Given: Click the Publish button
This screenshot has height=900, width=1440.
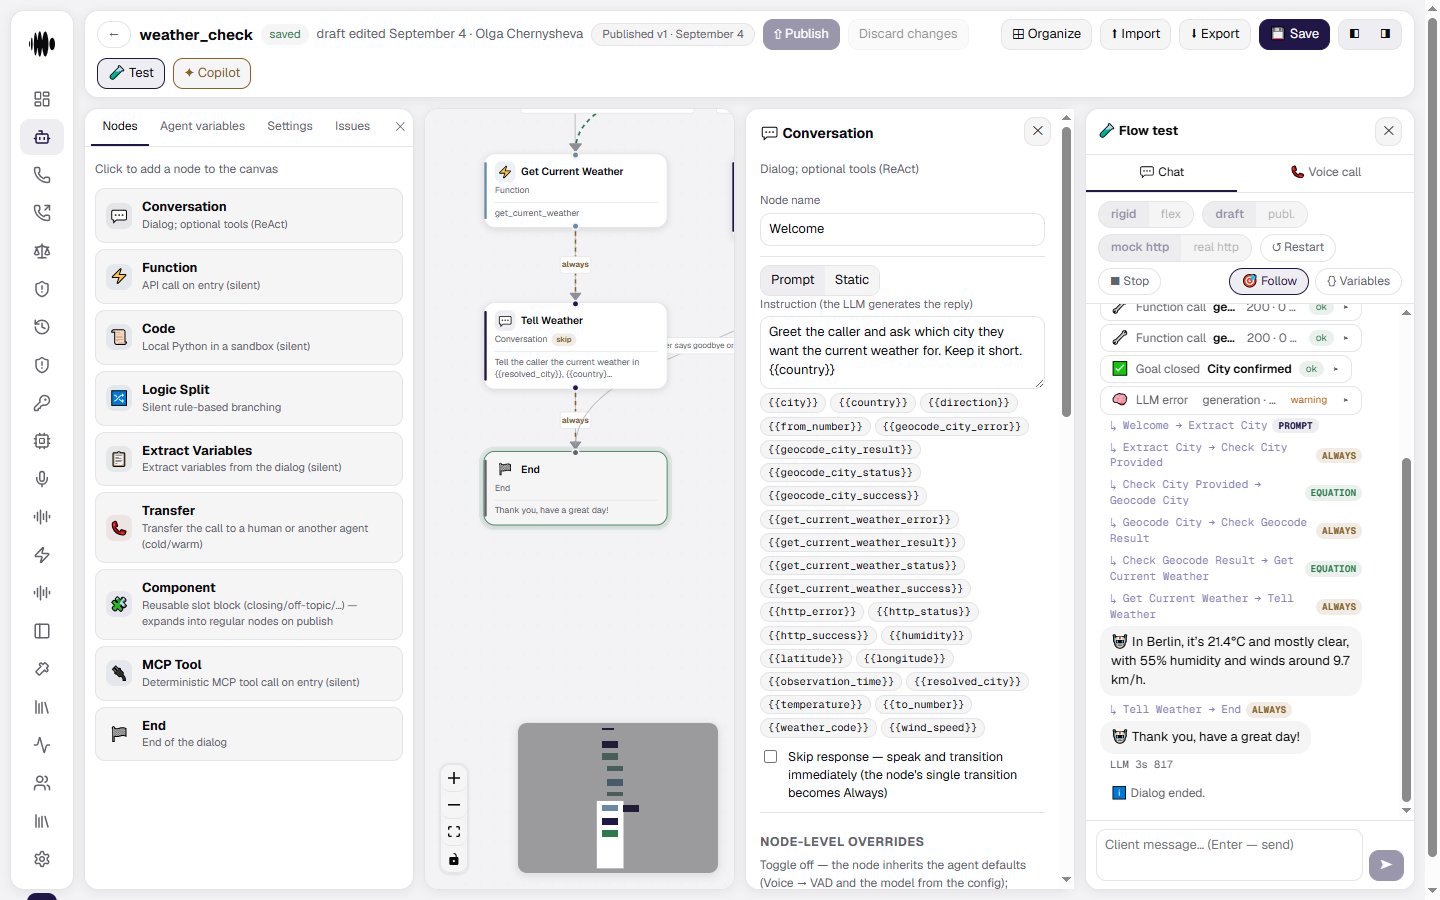Looking at the screenshot, I should click(801, 34).
